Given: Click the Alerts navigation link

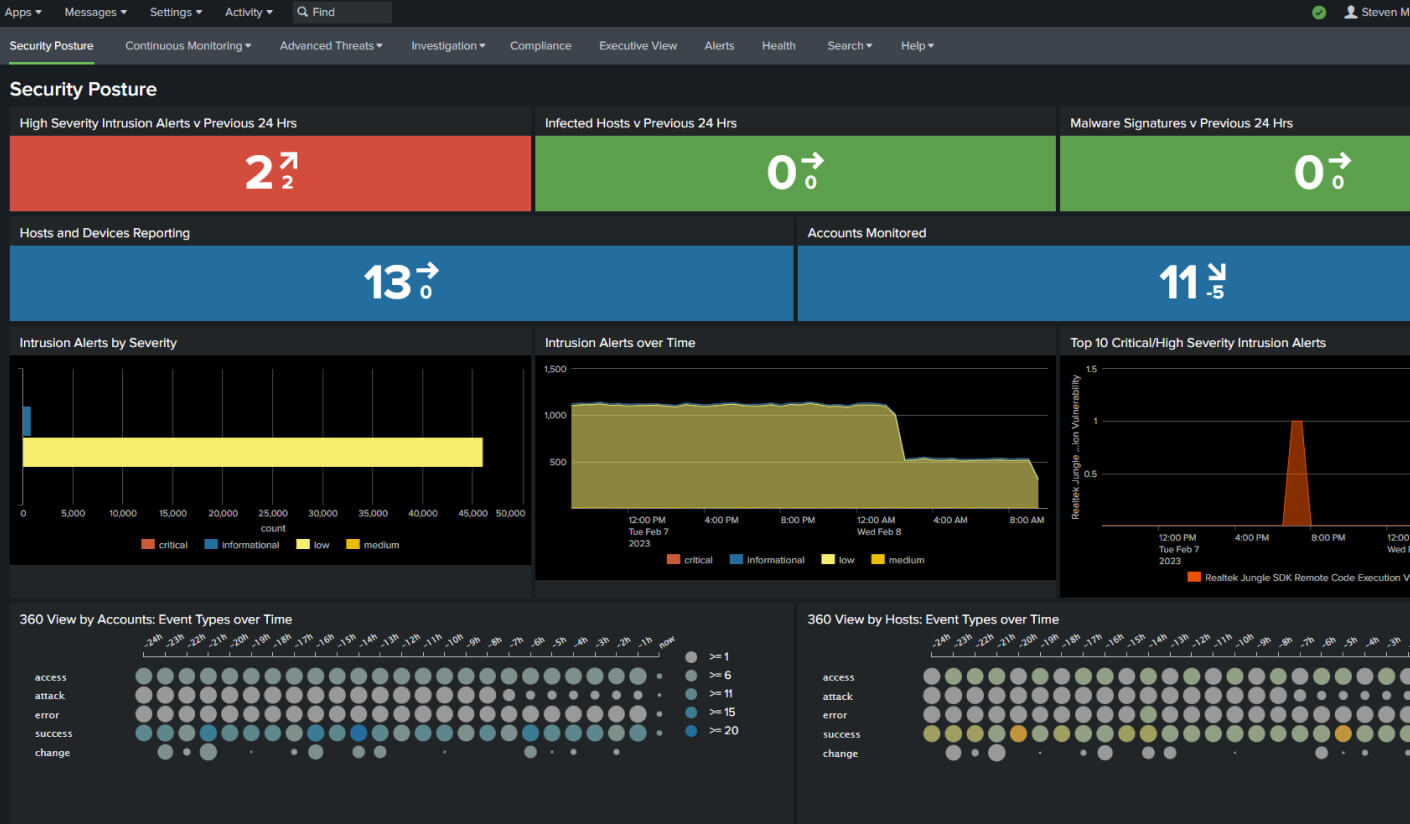Looking at the screenshot, I should [x=719, y=46].
